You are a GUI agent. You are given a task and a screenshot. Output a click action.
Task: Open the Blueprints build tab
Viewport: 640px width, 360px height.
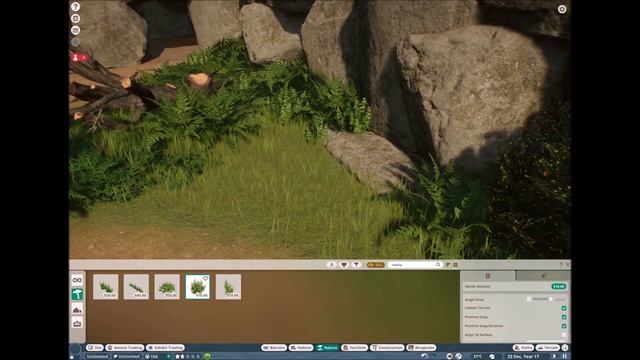422,348
